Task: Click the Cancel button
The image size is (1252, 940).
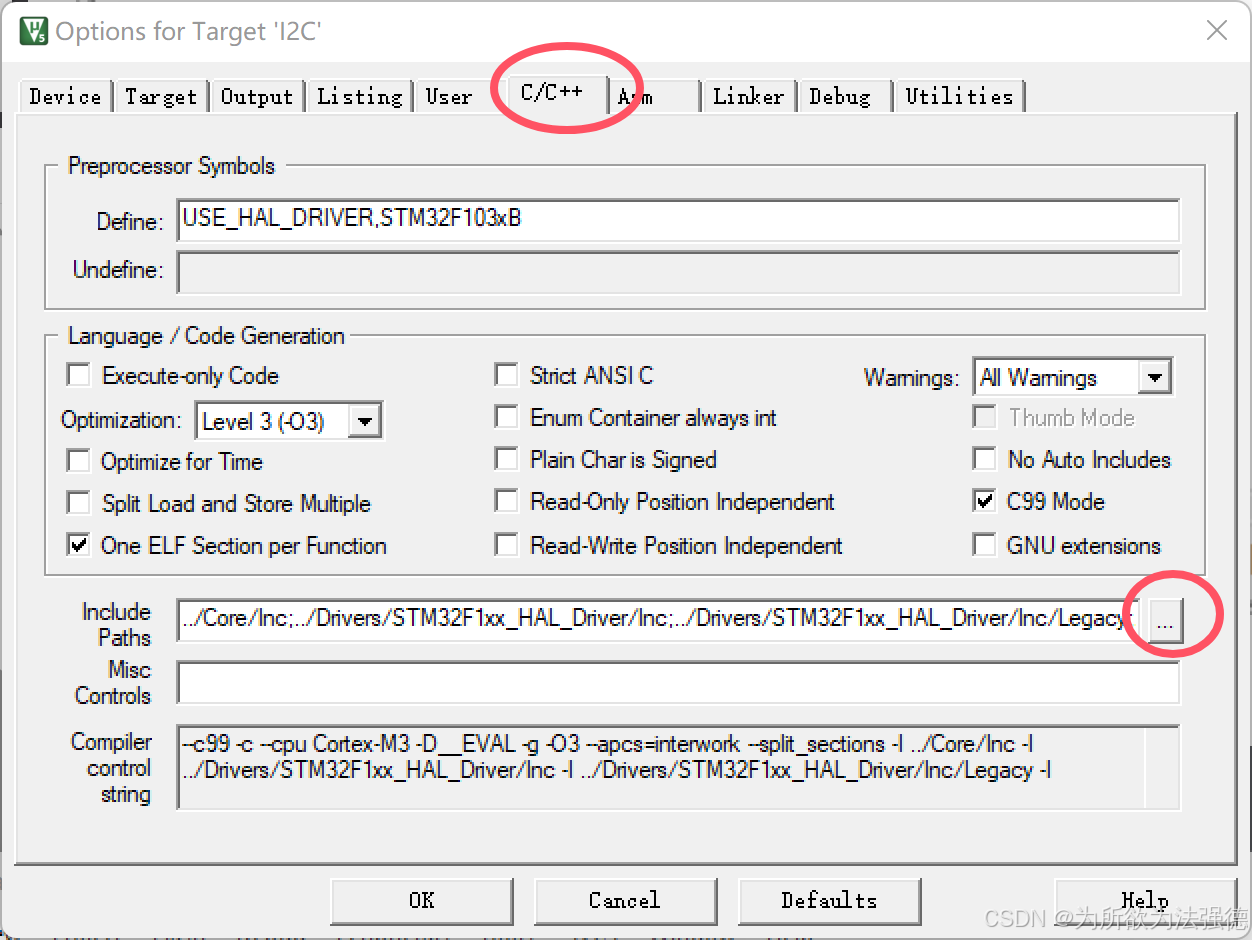Action: (625, 900)
